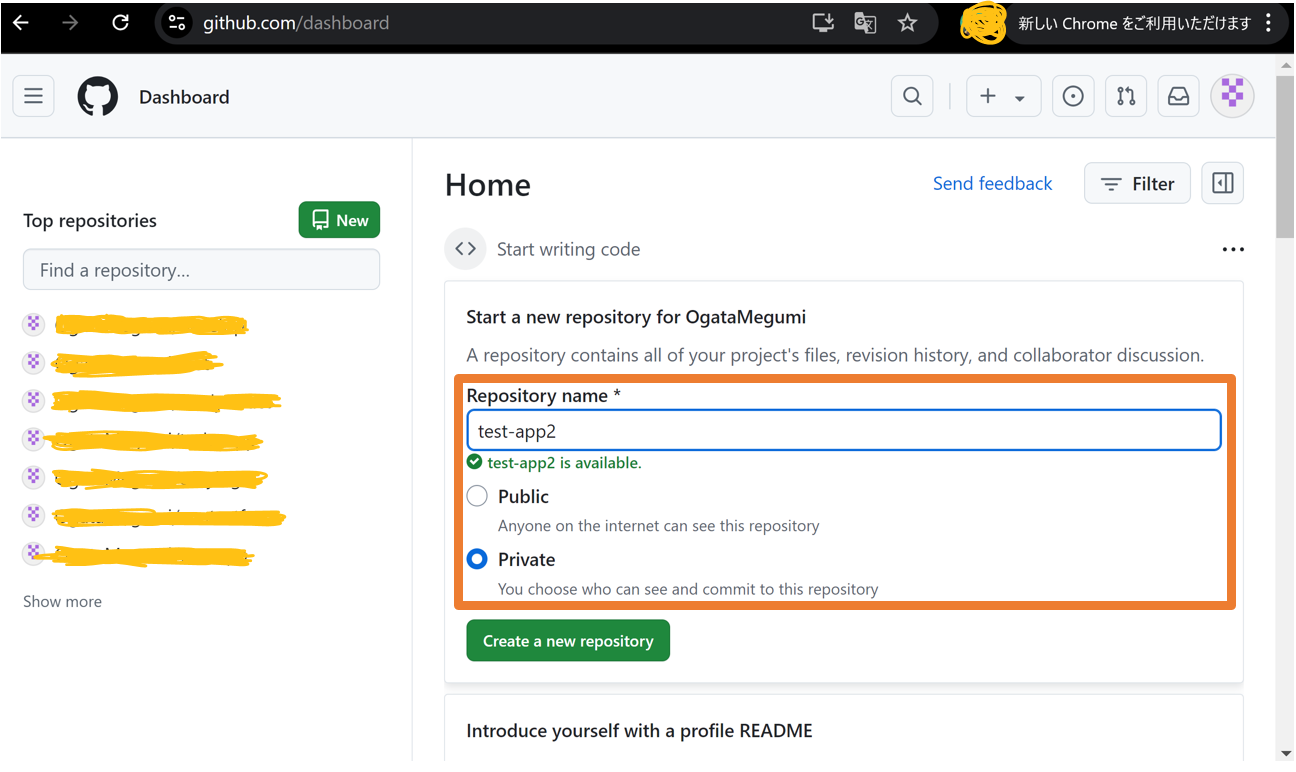Open Google Translate icon in address bar
1296x772 pixels.
pyautogui.click(x=864, y=23)
